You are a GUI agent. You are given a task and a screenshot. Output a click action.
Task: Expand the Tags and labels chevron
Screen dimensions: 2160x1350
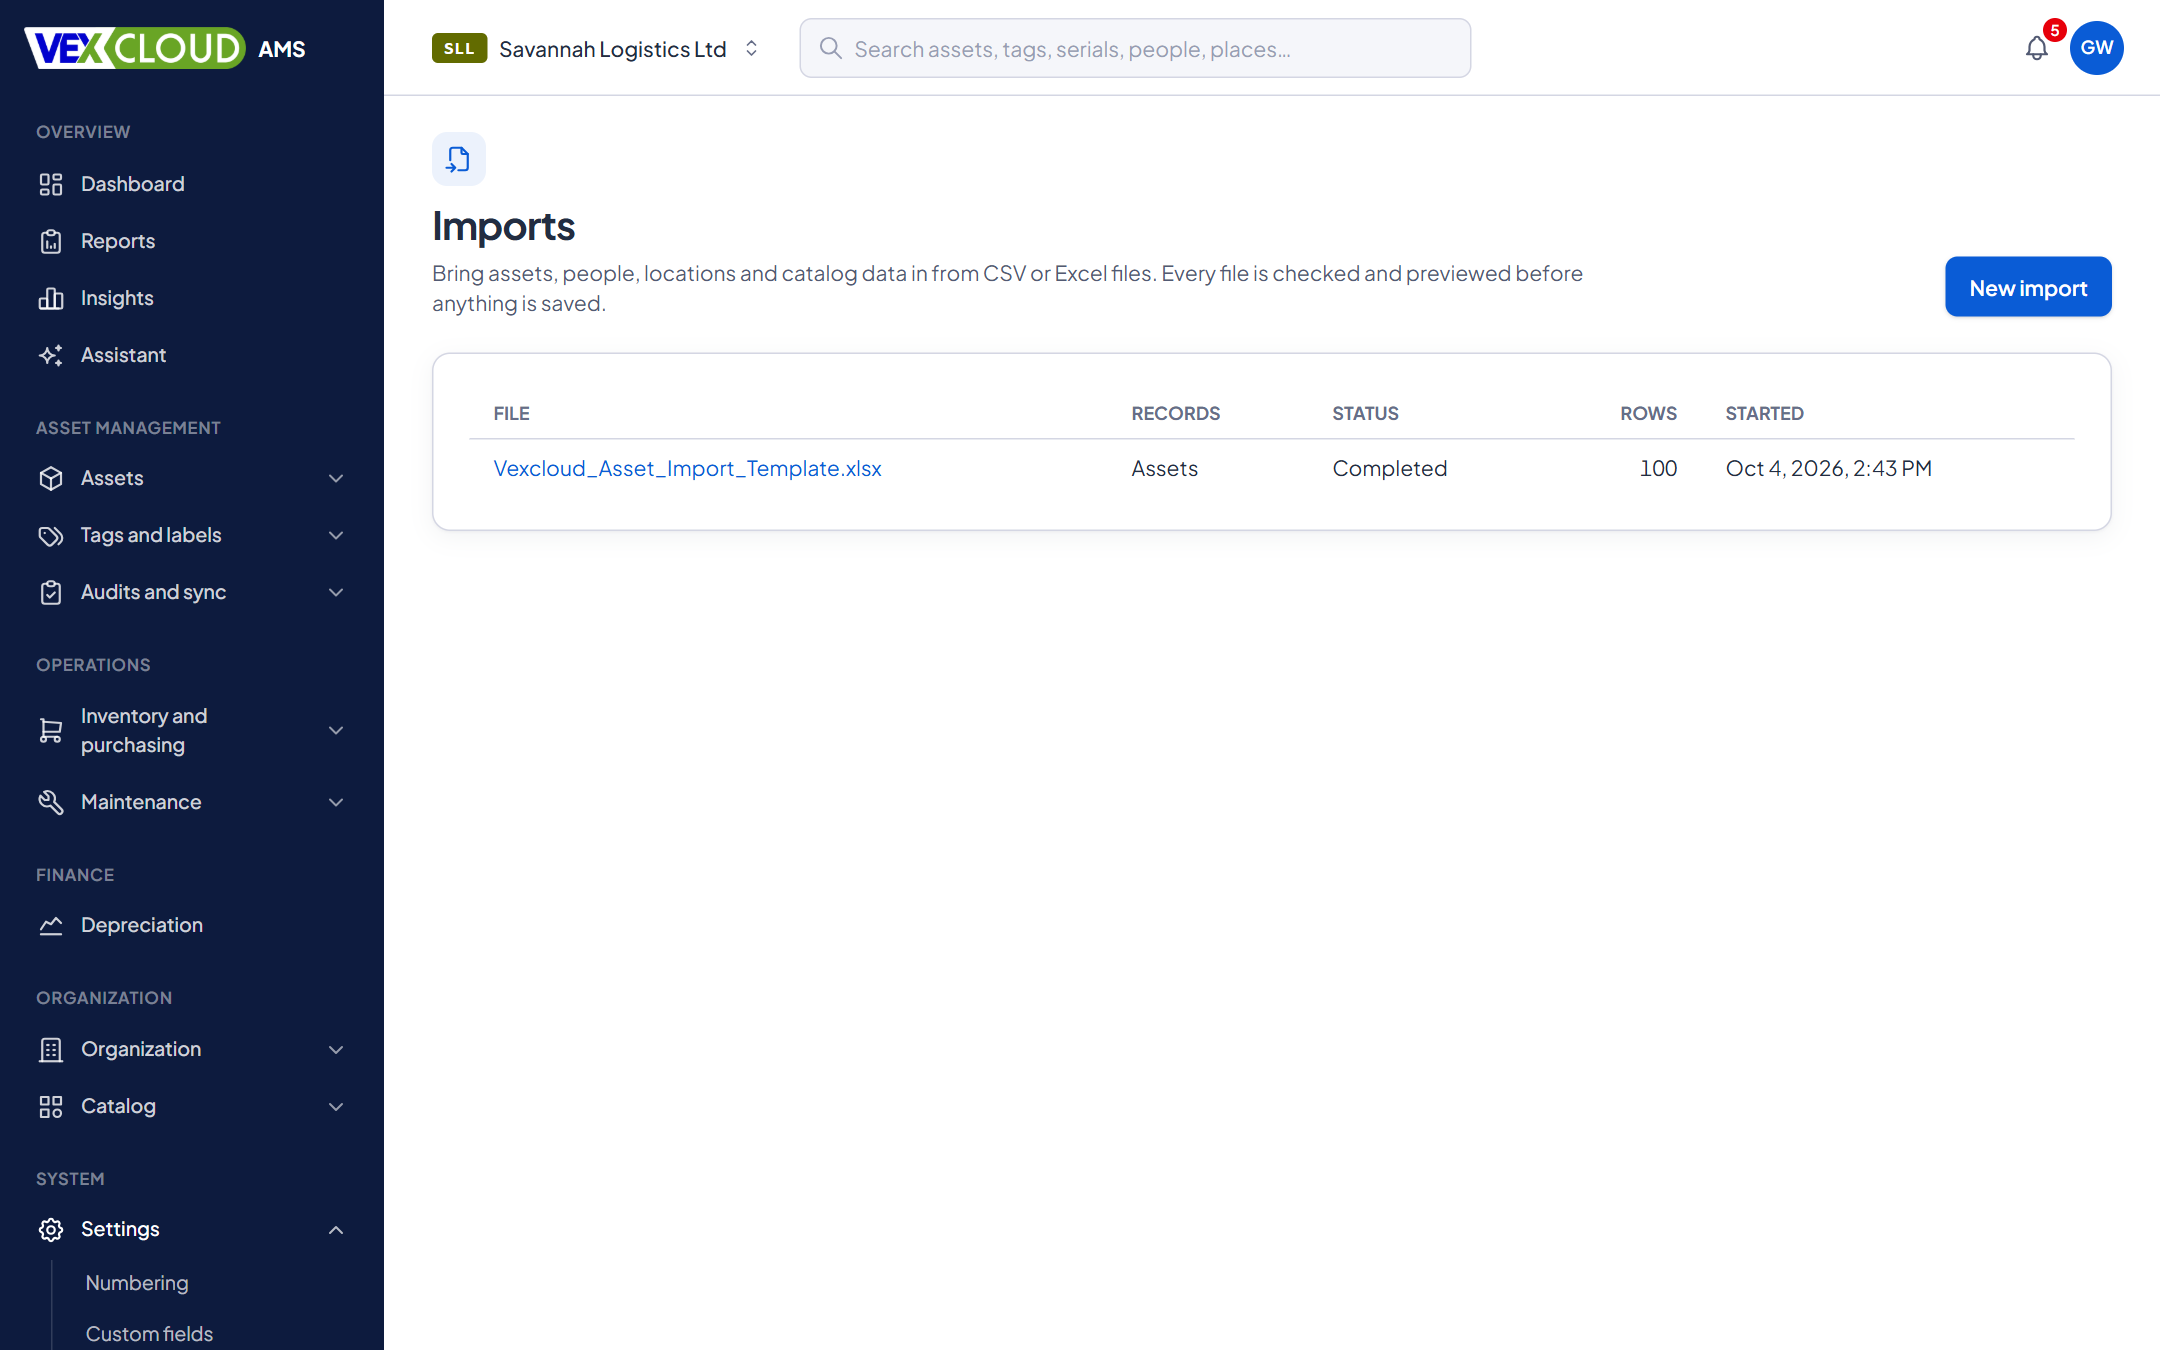tap(336, 535)
